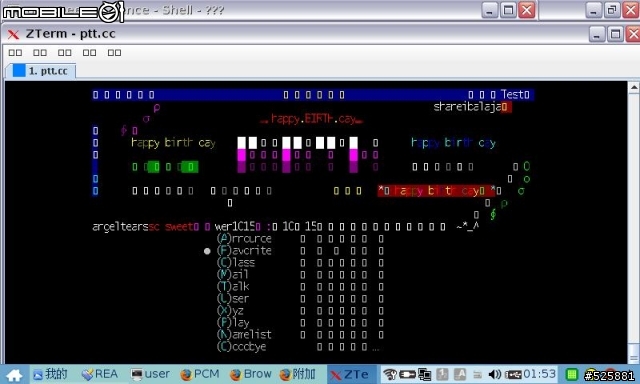Viewport: 640px width, 384px height.
Task: Click the blue icon on the ptt.cc tab
Action: pyautogui.click(x=19, y=71)
